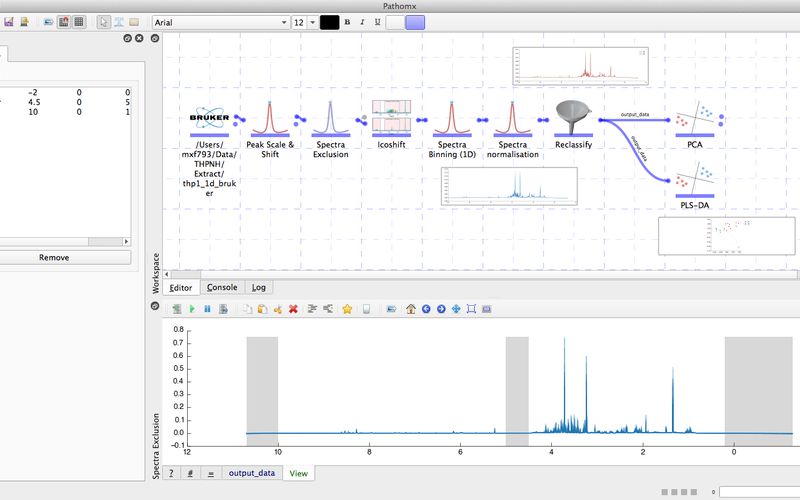The height and width of the screenshot is (500, 800).
Task: Select the View tab
Action: tap(298, 473)
